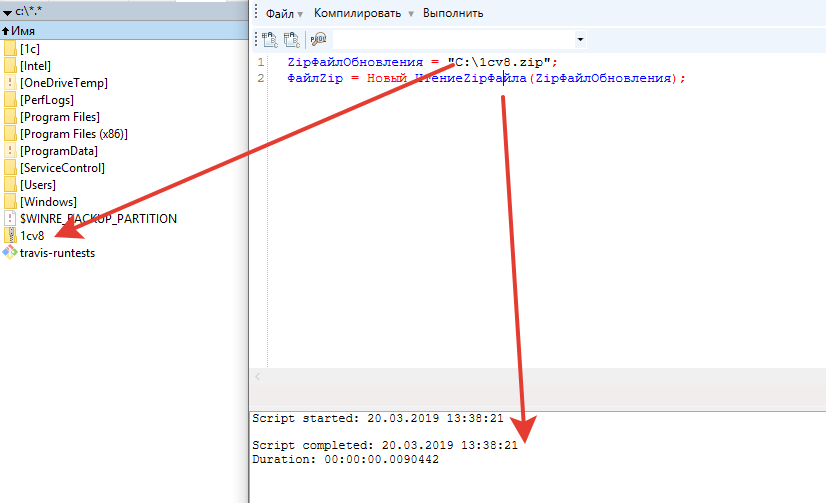Select the [Windows] folder

point(48,202)
